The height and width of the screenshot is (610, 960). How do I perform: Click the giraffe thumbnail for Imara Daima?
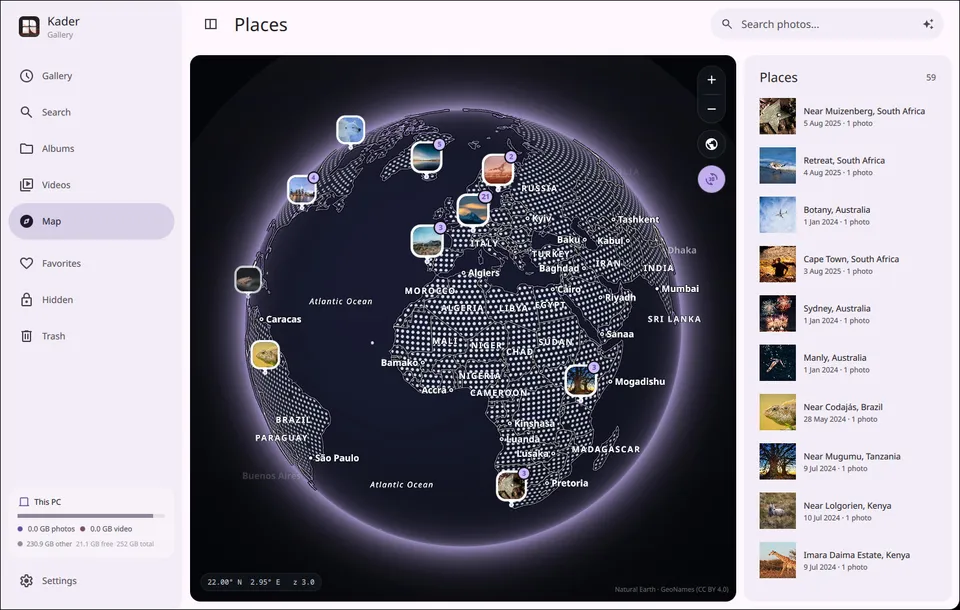pos(778,560)
